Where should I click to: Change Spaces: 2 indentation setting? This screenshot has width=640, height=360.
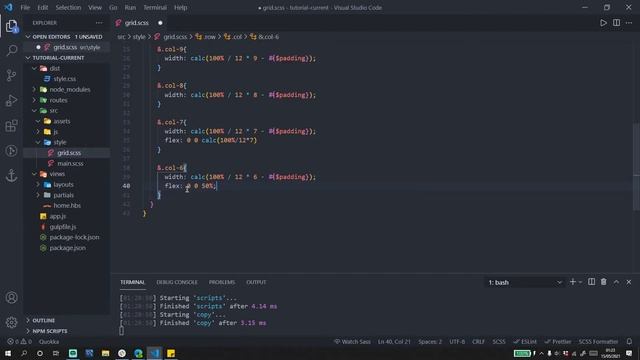click(x=430, y=342)
